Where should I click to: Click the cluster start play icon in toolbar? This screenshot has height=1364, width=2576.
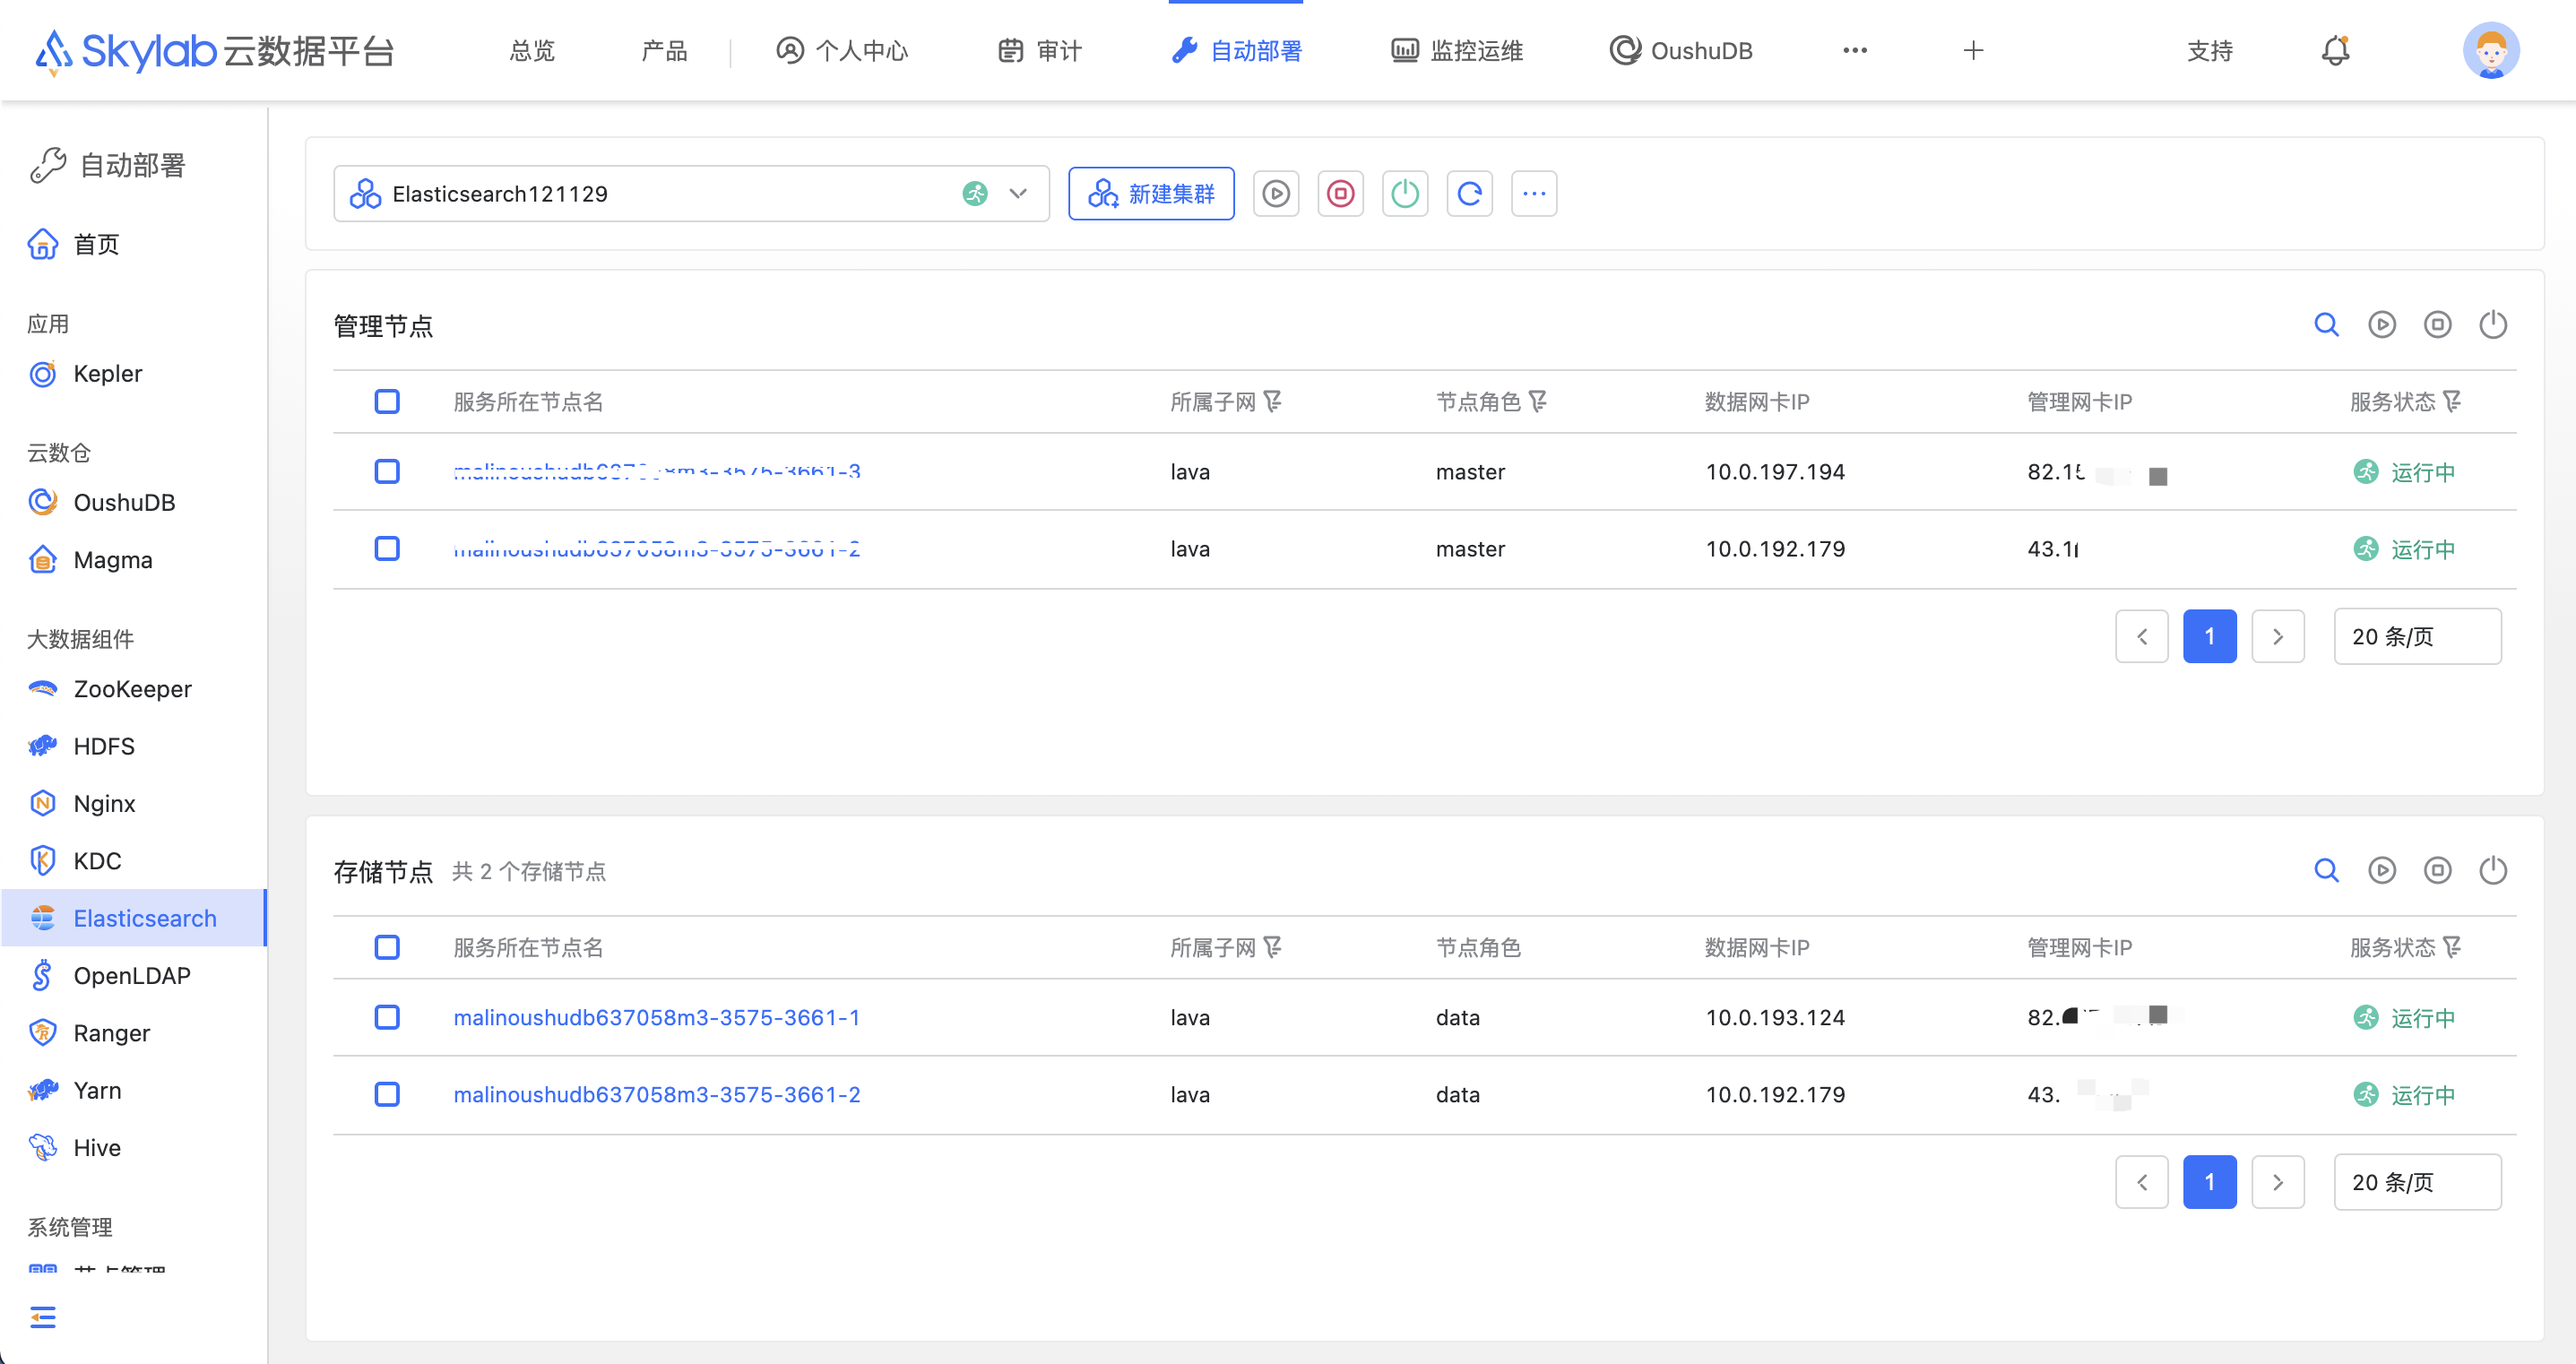pyautogui.click(x=1276, y=193)
